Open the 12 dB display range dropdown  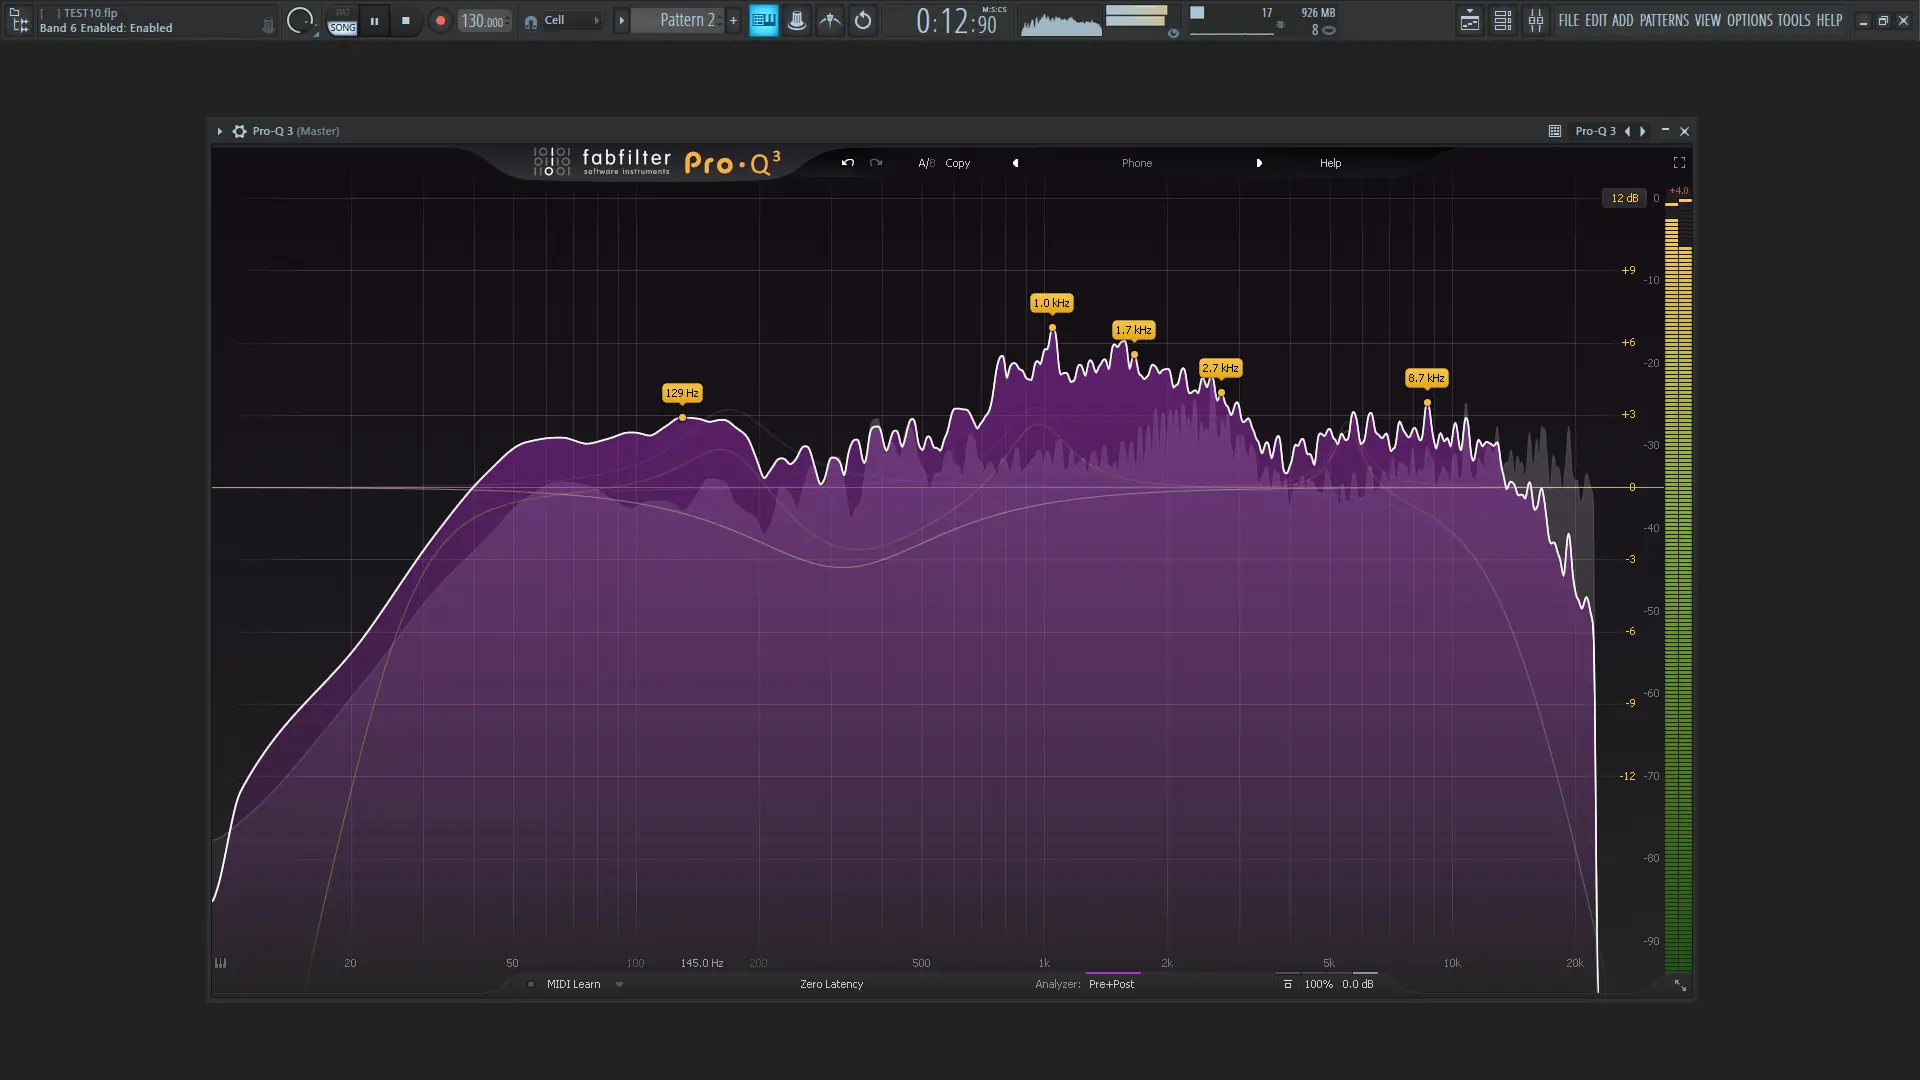point(1623,198)
